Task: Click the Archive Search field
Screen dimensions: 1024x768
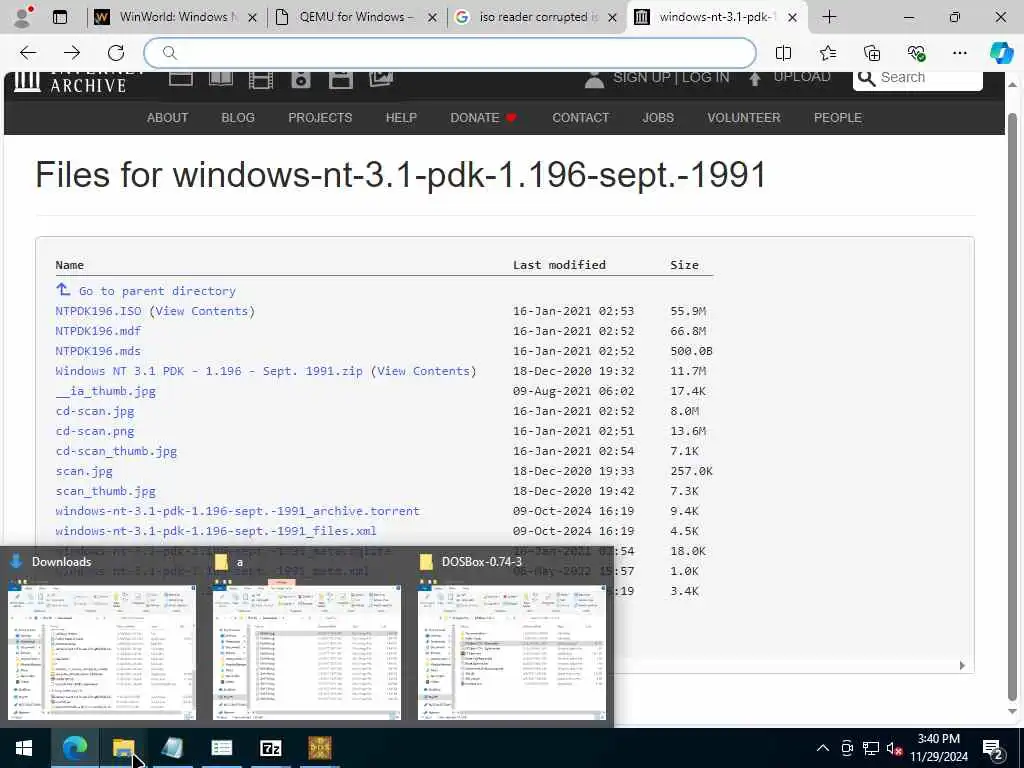Action: click(918, 78)
